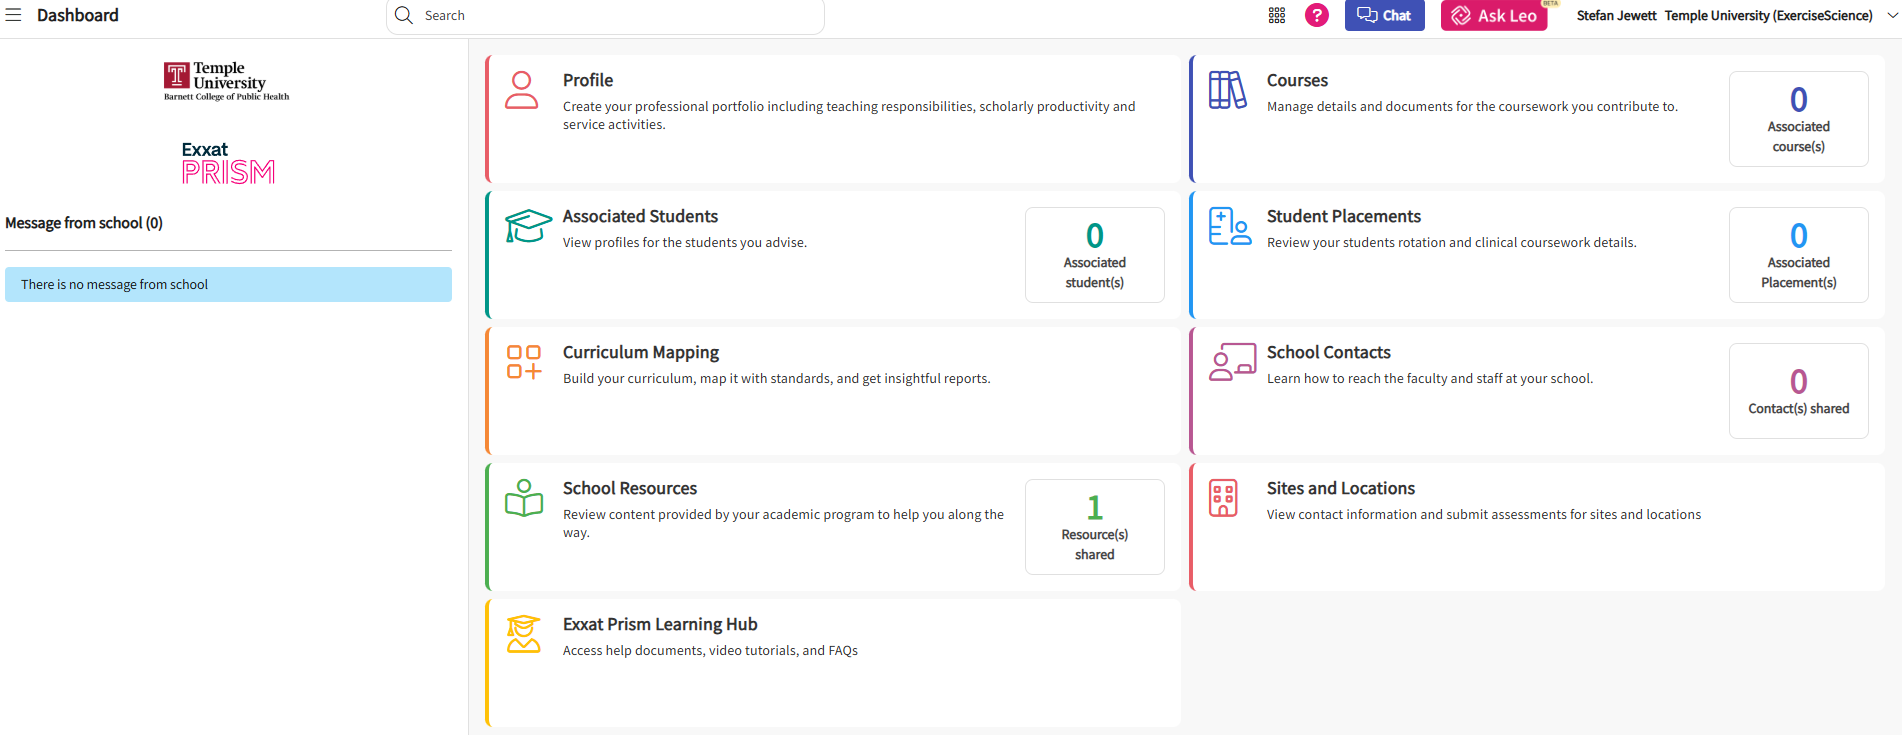The height and width of the screenshot is (735, 1902).
Task: Click the School Resources book icon
Action: (524, 498)
